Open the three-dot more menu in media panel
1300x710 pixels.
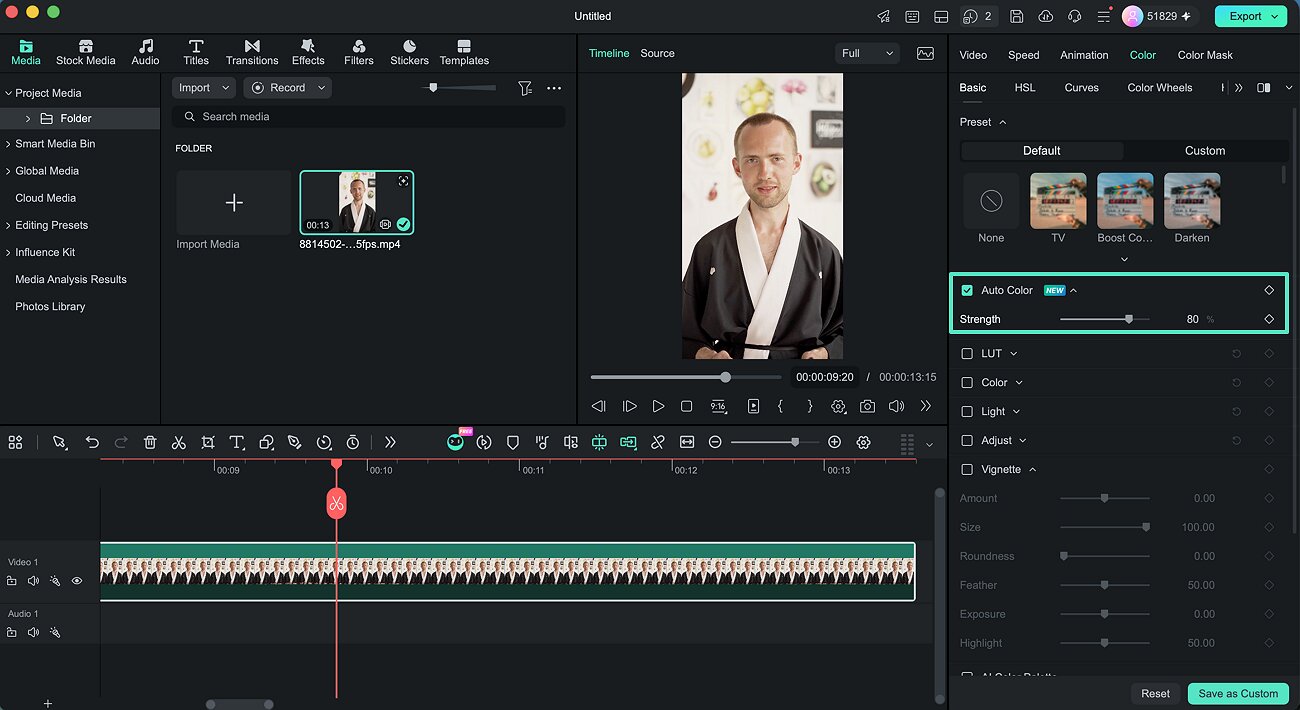554,88
